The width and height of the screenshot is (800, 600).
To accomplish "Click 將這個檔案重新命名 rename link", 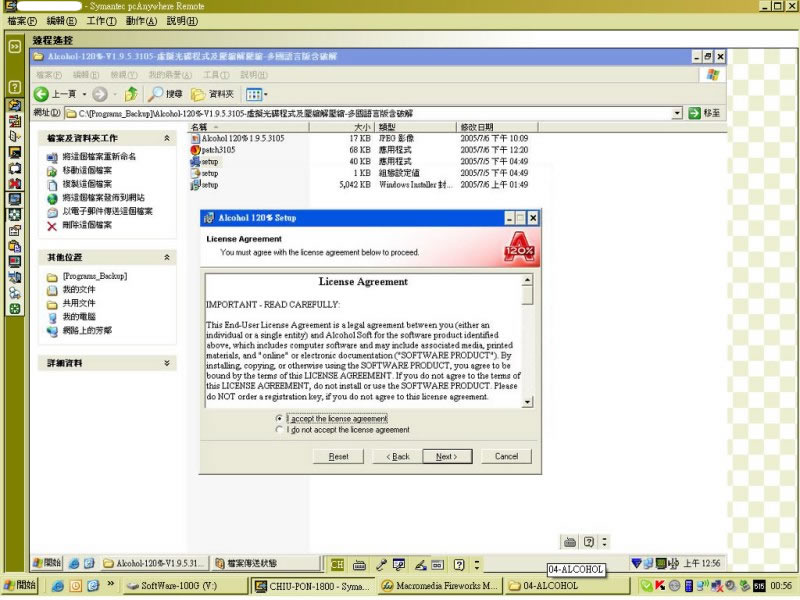I will (99, 157).
